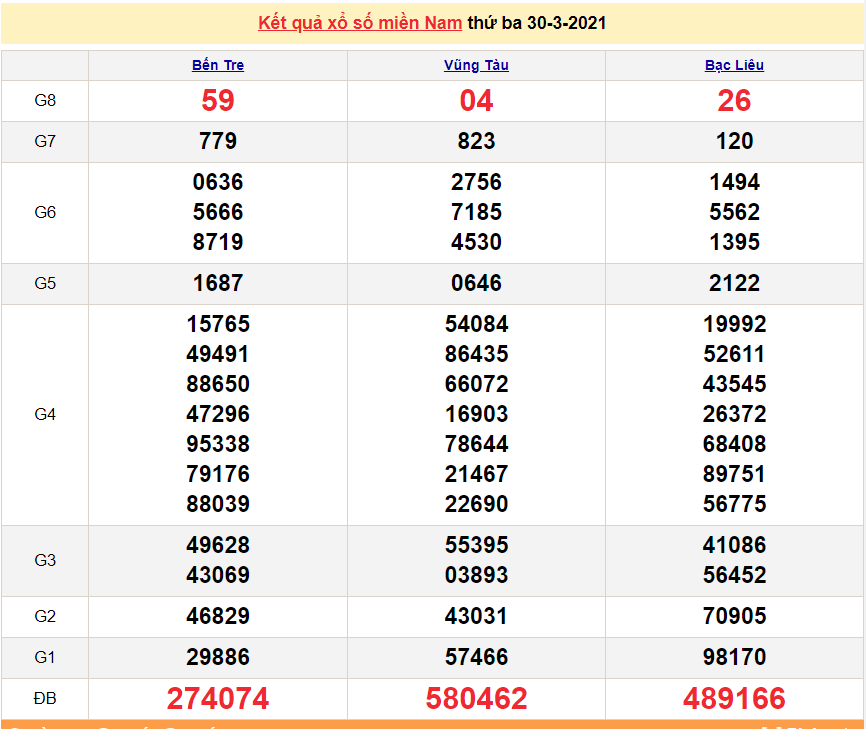Viewport: 866px width, 729px height.
Task: Click the Bến Tre G5 number 1687
Action: [x=218, y=283]
